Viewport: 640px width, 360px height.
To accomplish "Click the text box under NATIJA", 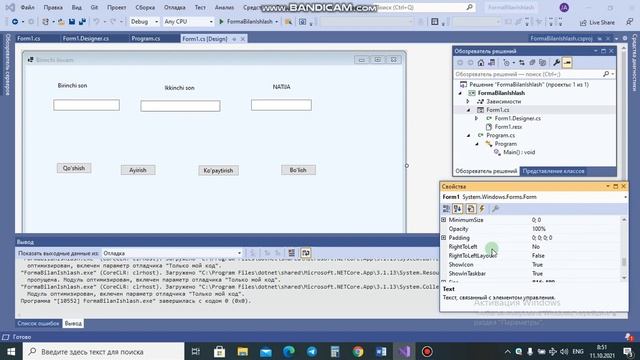I will pos(281,105).
